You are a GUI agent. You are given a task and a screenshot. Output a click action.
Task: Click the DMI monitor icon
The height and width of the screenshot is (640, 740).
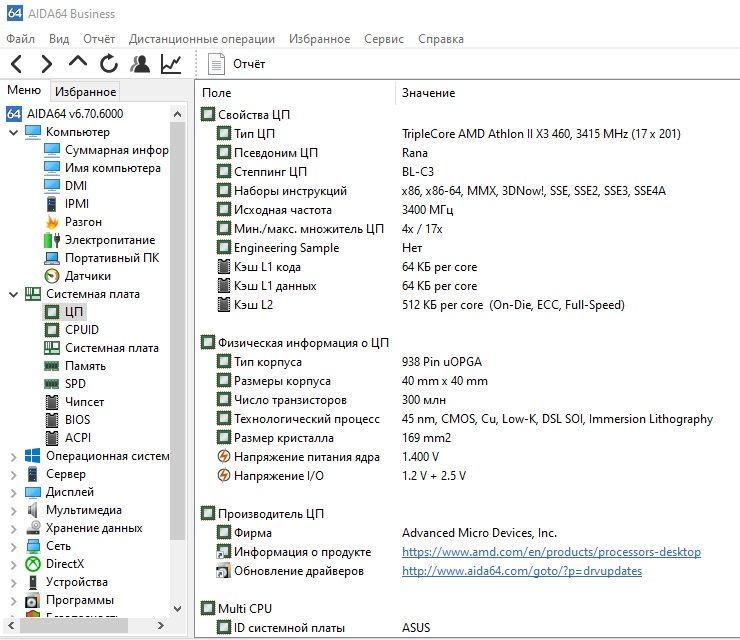click(x=51, y=186)
